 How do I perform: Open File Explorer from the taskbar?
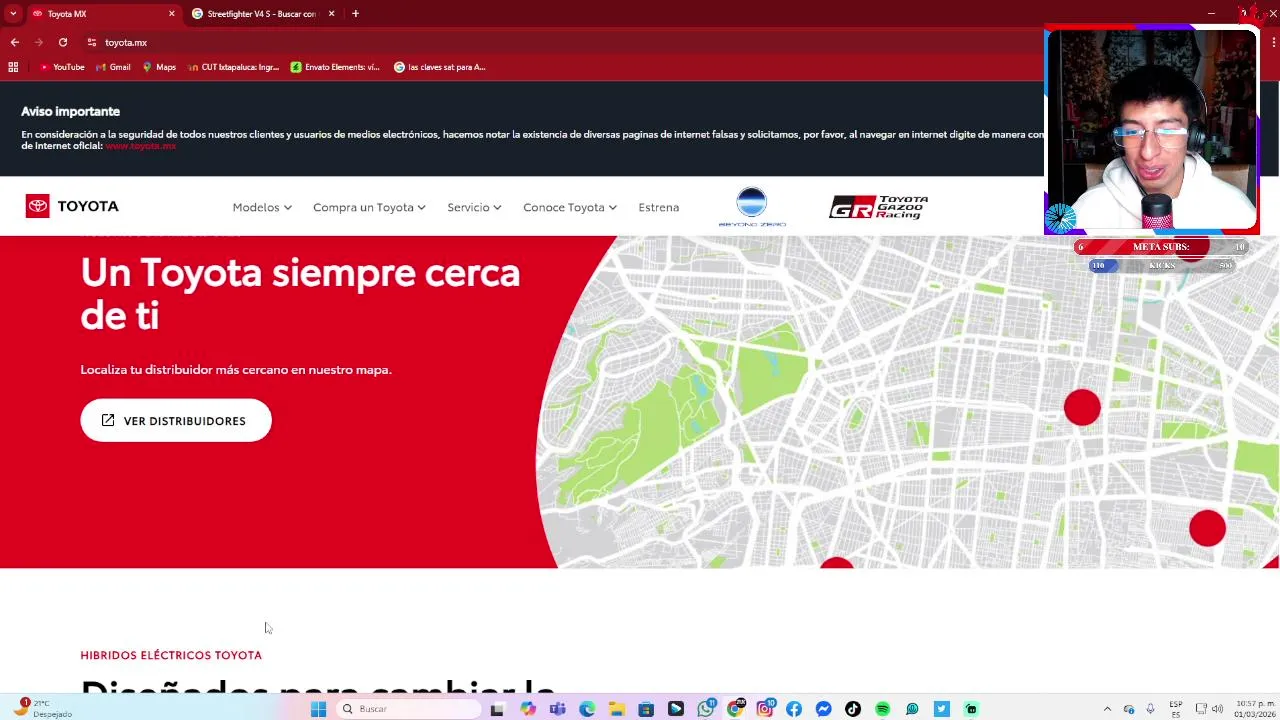click(x=617, y=709)
